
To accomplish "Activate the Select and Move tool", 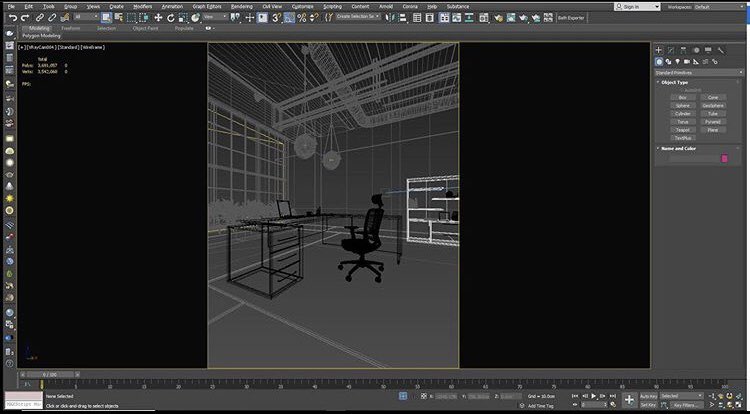I will coord(158,18).
